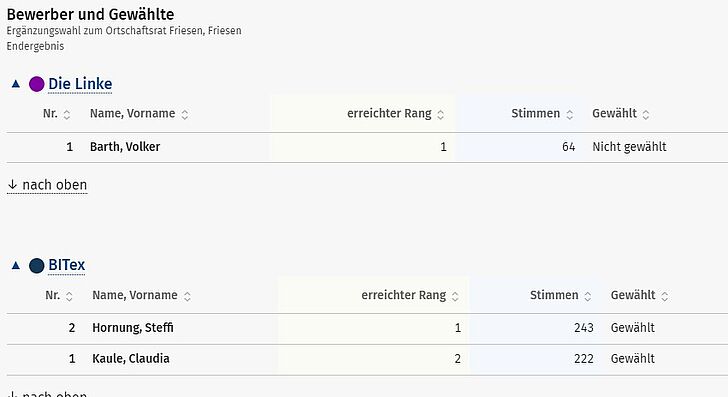This screenshot has width=728, height=397.
Task: Click the purple Die Linke party circle
Action: (37, 85)
